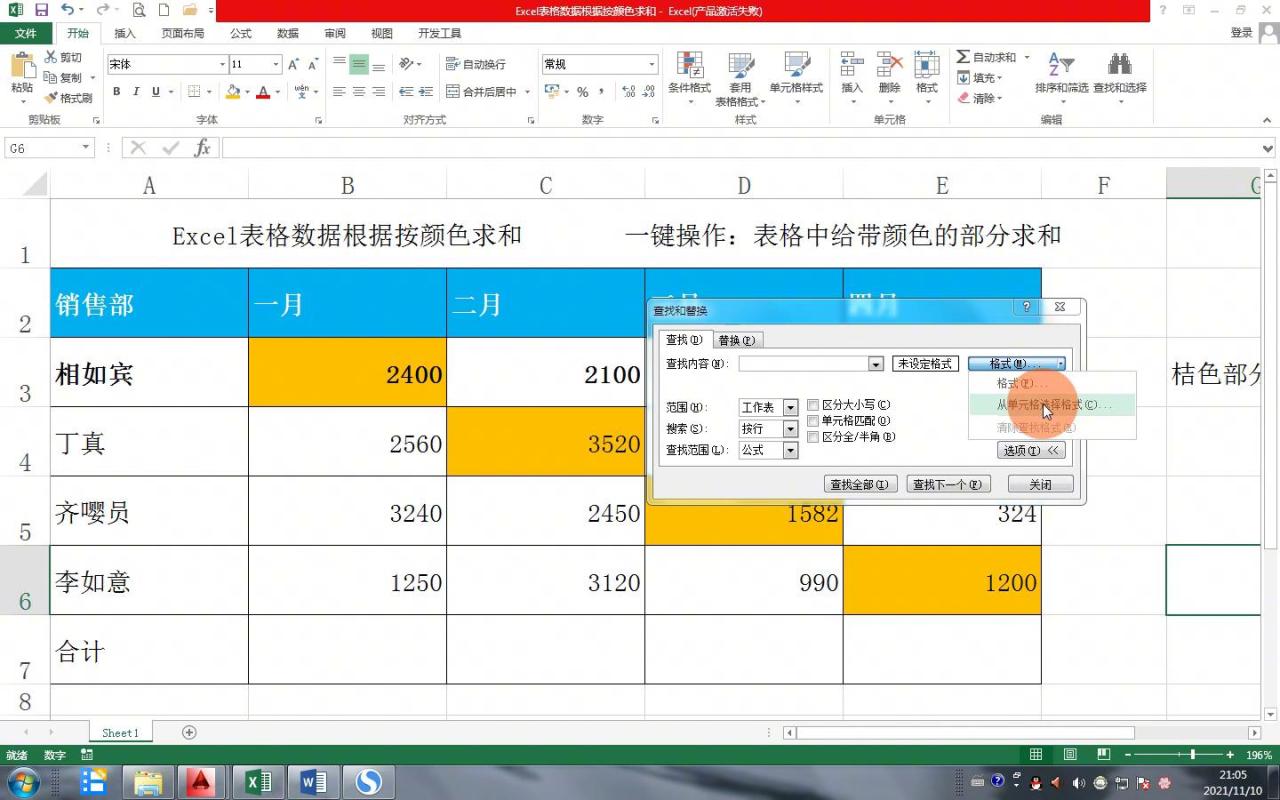Open print preview from the quick access toolbar
1280x800 pixels.
pyautogui.click(x=138, y=10)
